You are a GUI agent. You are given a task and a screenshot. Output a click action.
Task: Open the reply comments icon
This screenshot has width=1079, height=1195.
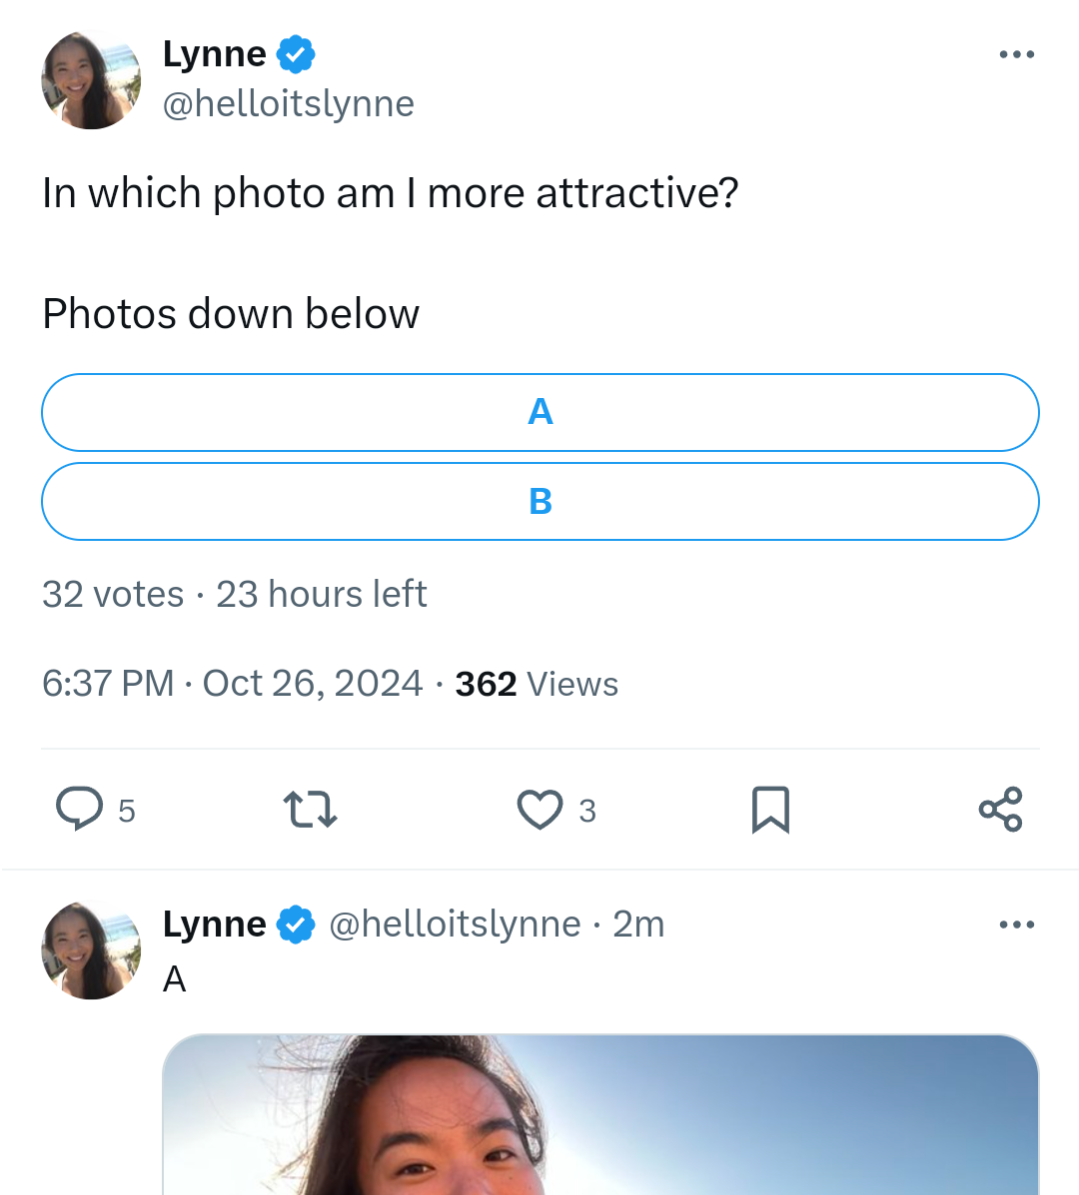click(80, 809)
